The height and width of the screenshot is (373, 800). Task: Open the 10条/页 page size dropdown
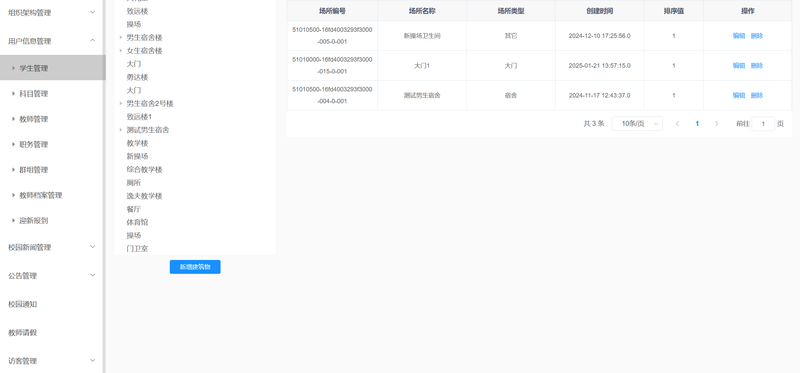[637, 123]
